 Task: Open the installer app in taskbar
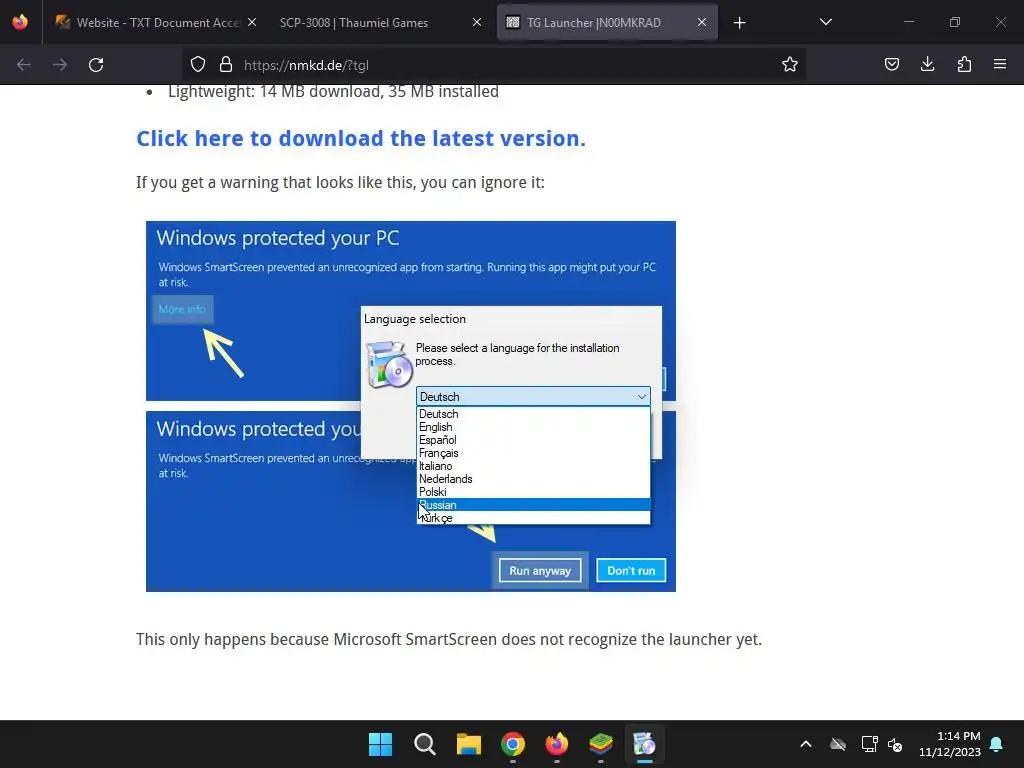644,744
